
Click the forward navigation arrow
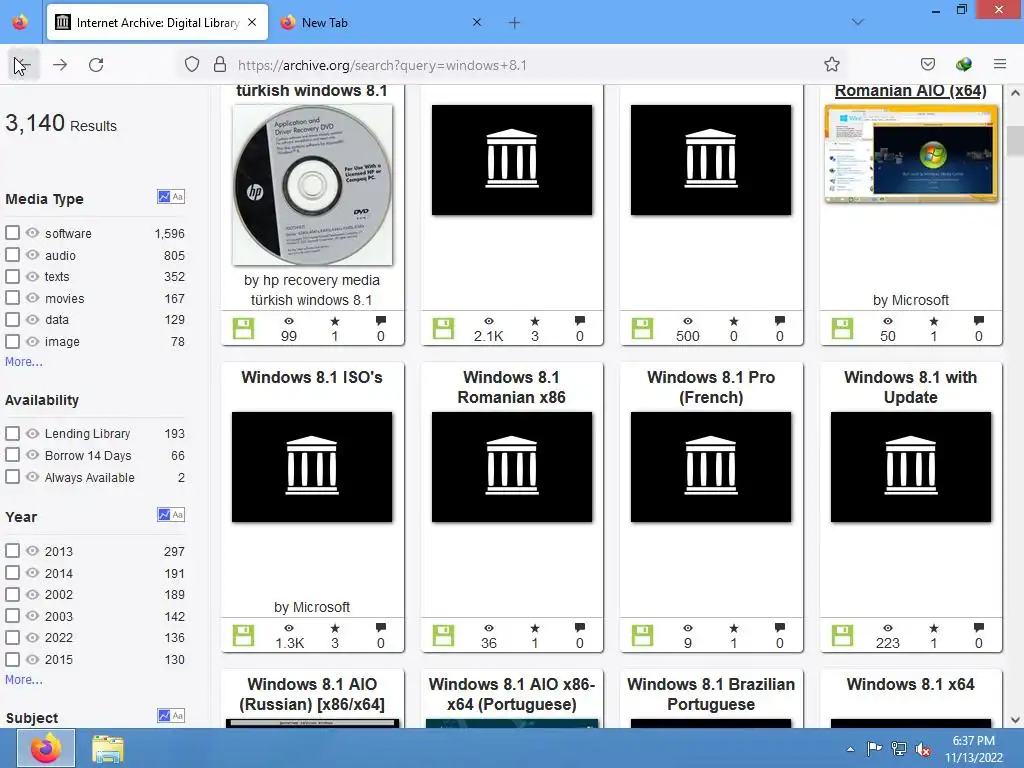click(60, 65)
